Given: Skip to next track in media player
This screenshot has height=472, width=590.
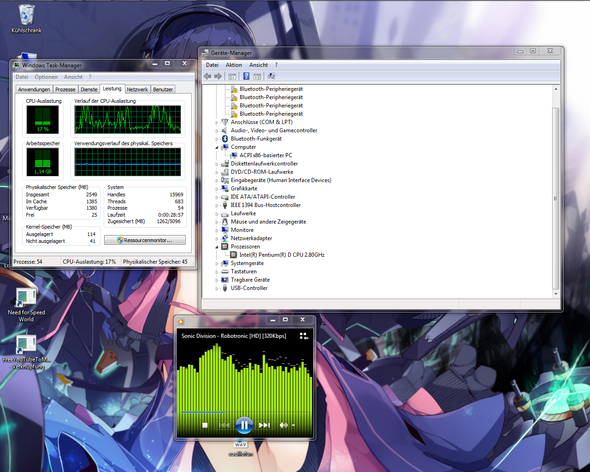Looking at the screenshot, I should pyautogui.click(x=264, y=425).
